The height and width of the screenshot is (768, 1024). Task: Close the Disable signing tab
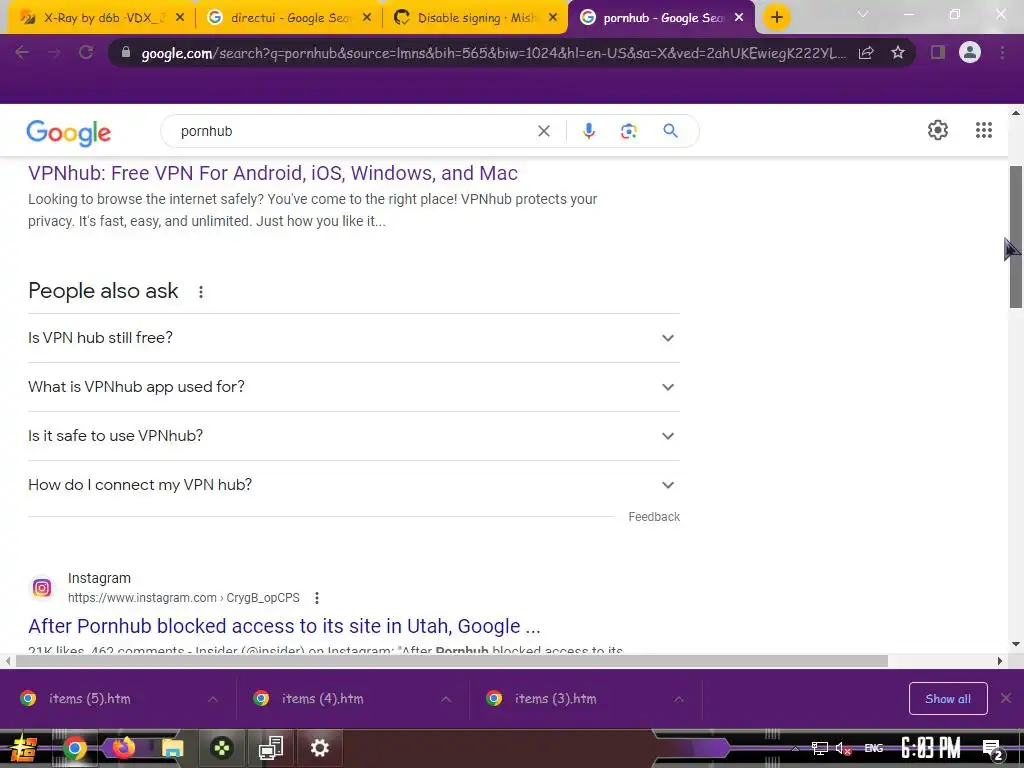click(553, 18)
